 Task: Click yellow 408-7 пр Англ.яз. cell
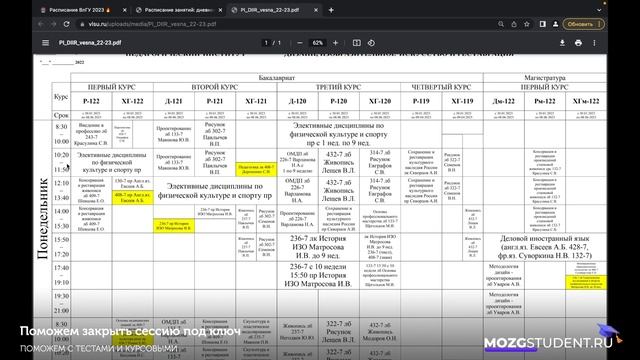point(132,198)
